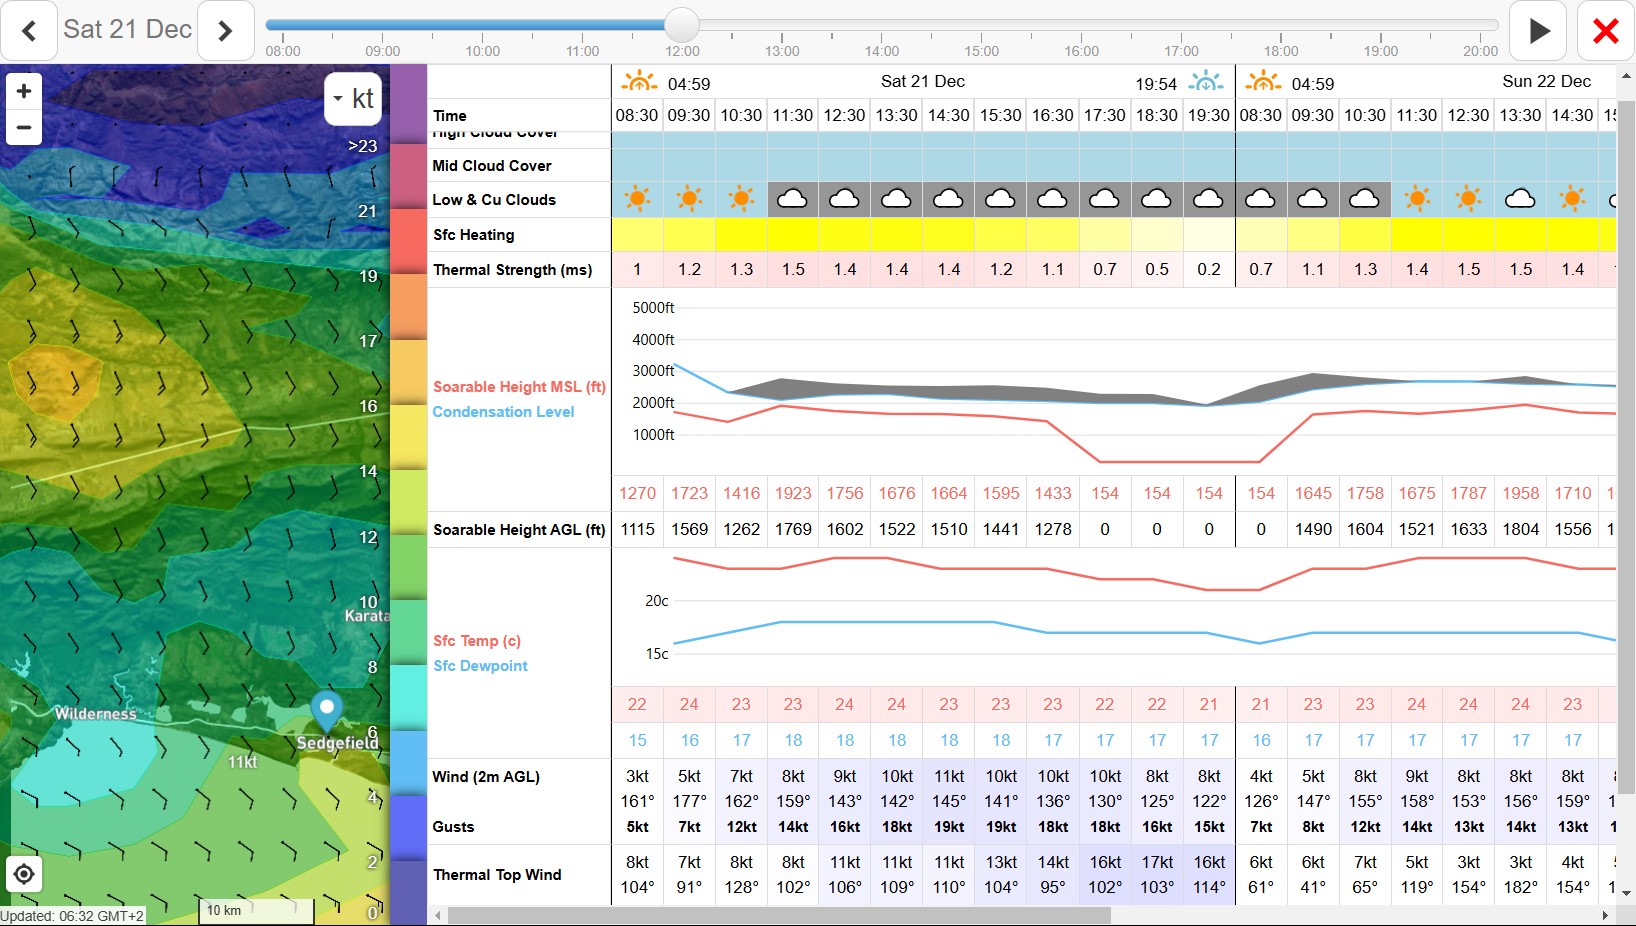The height and width of the screenshot is (926, 1636).
Task: Click the 11kt wind label on map
Action: 242,762
